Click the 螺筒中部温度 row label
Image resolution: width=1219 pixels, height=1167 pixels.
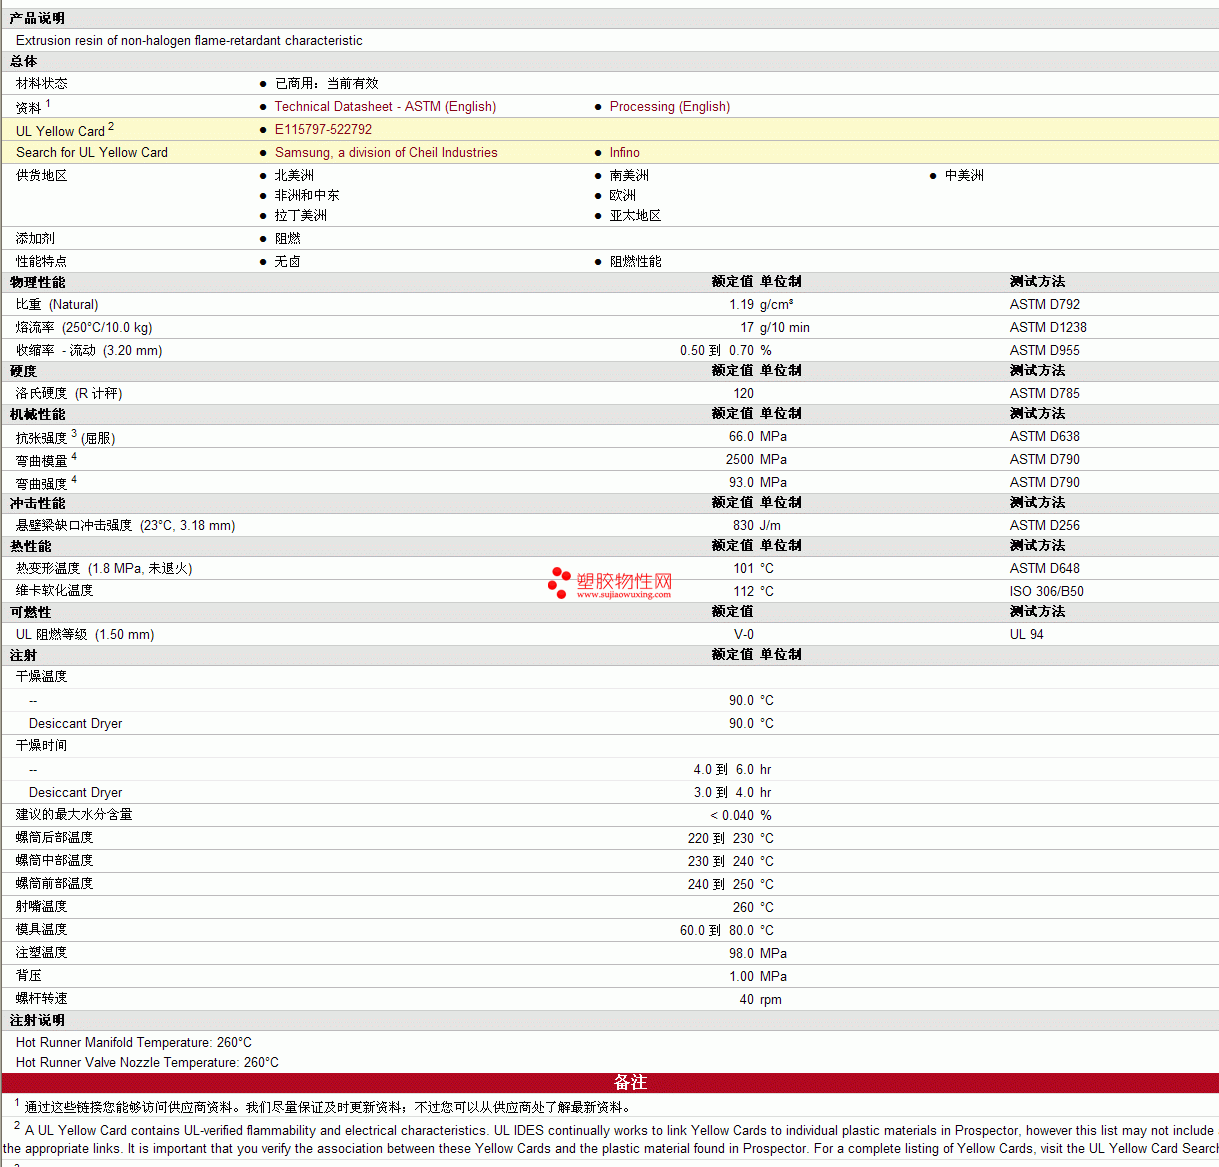click(55, 861)
